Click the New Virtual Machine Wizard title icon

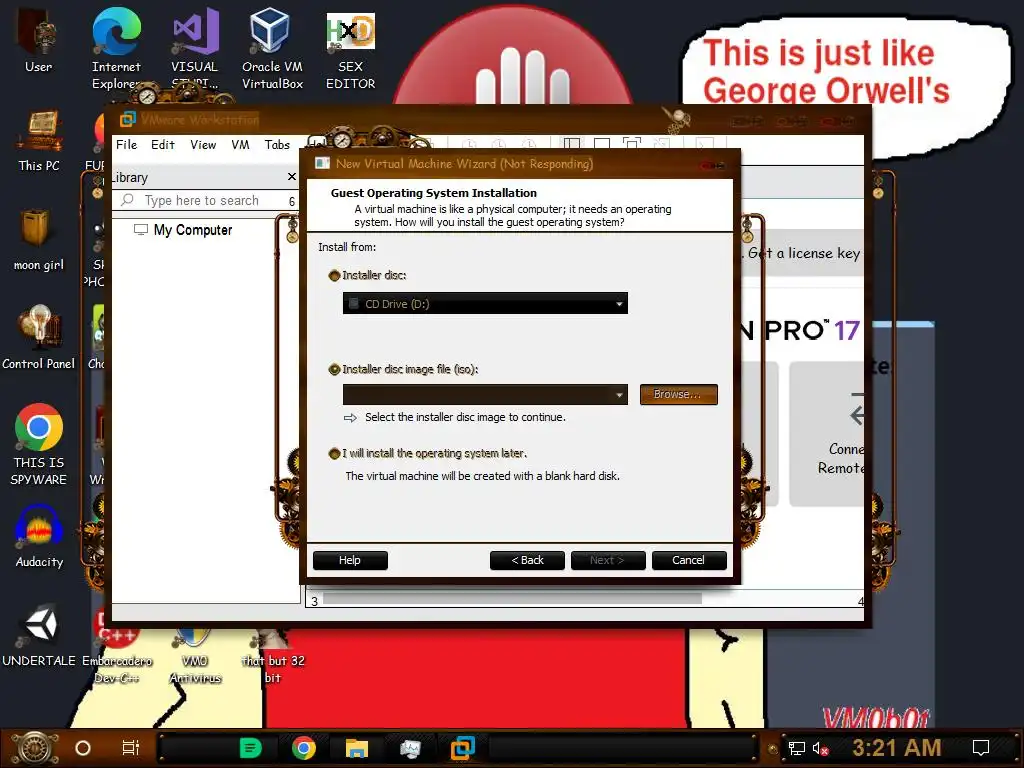coord(322,163)
